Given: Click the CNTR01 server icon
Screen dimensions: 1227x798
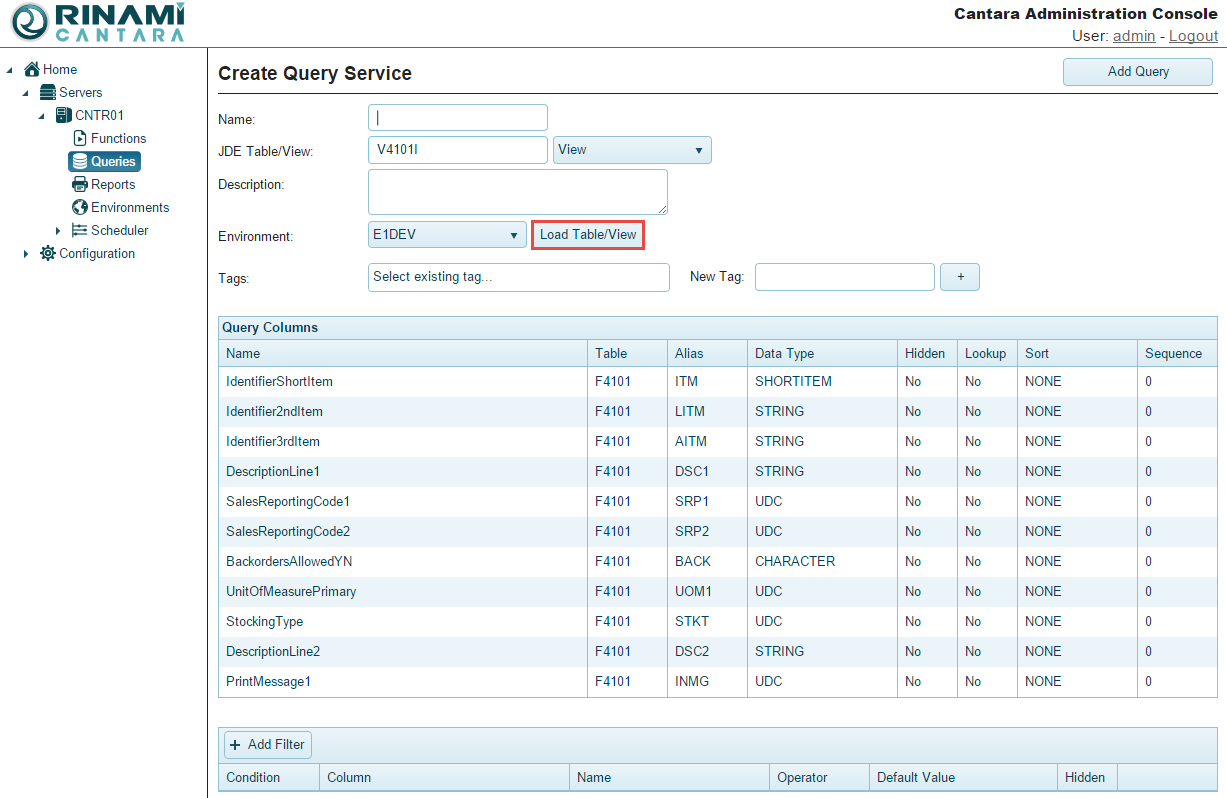Looking at the screenshot, I should coord(64,116).
